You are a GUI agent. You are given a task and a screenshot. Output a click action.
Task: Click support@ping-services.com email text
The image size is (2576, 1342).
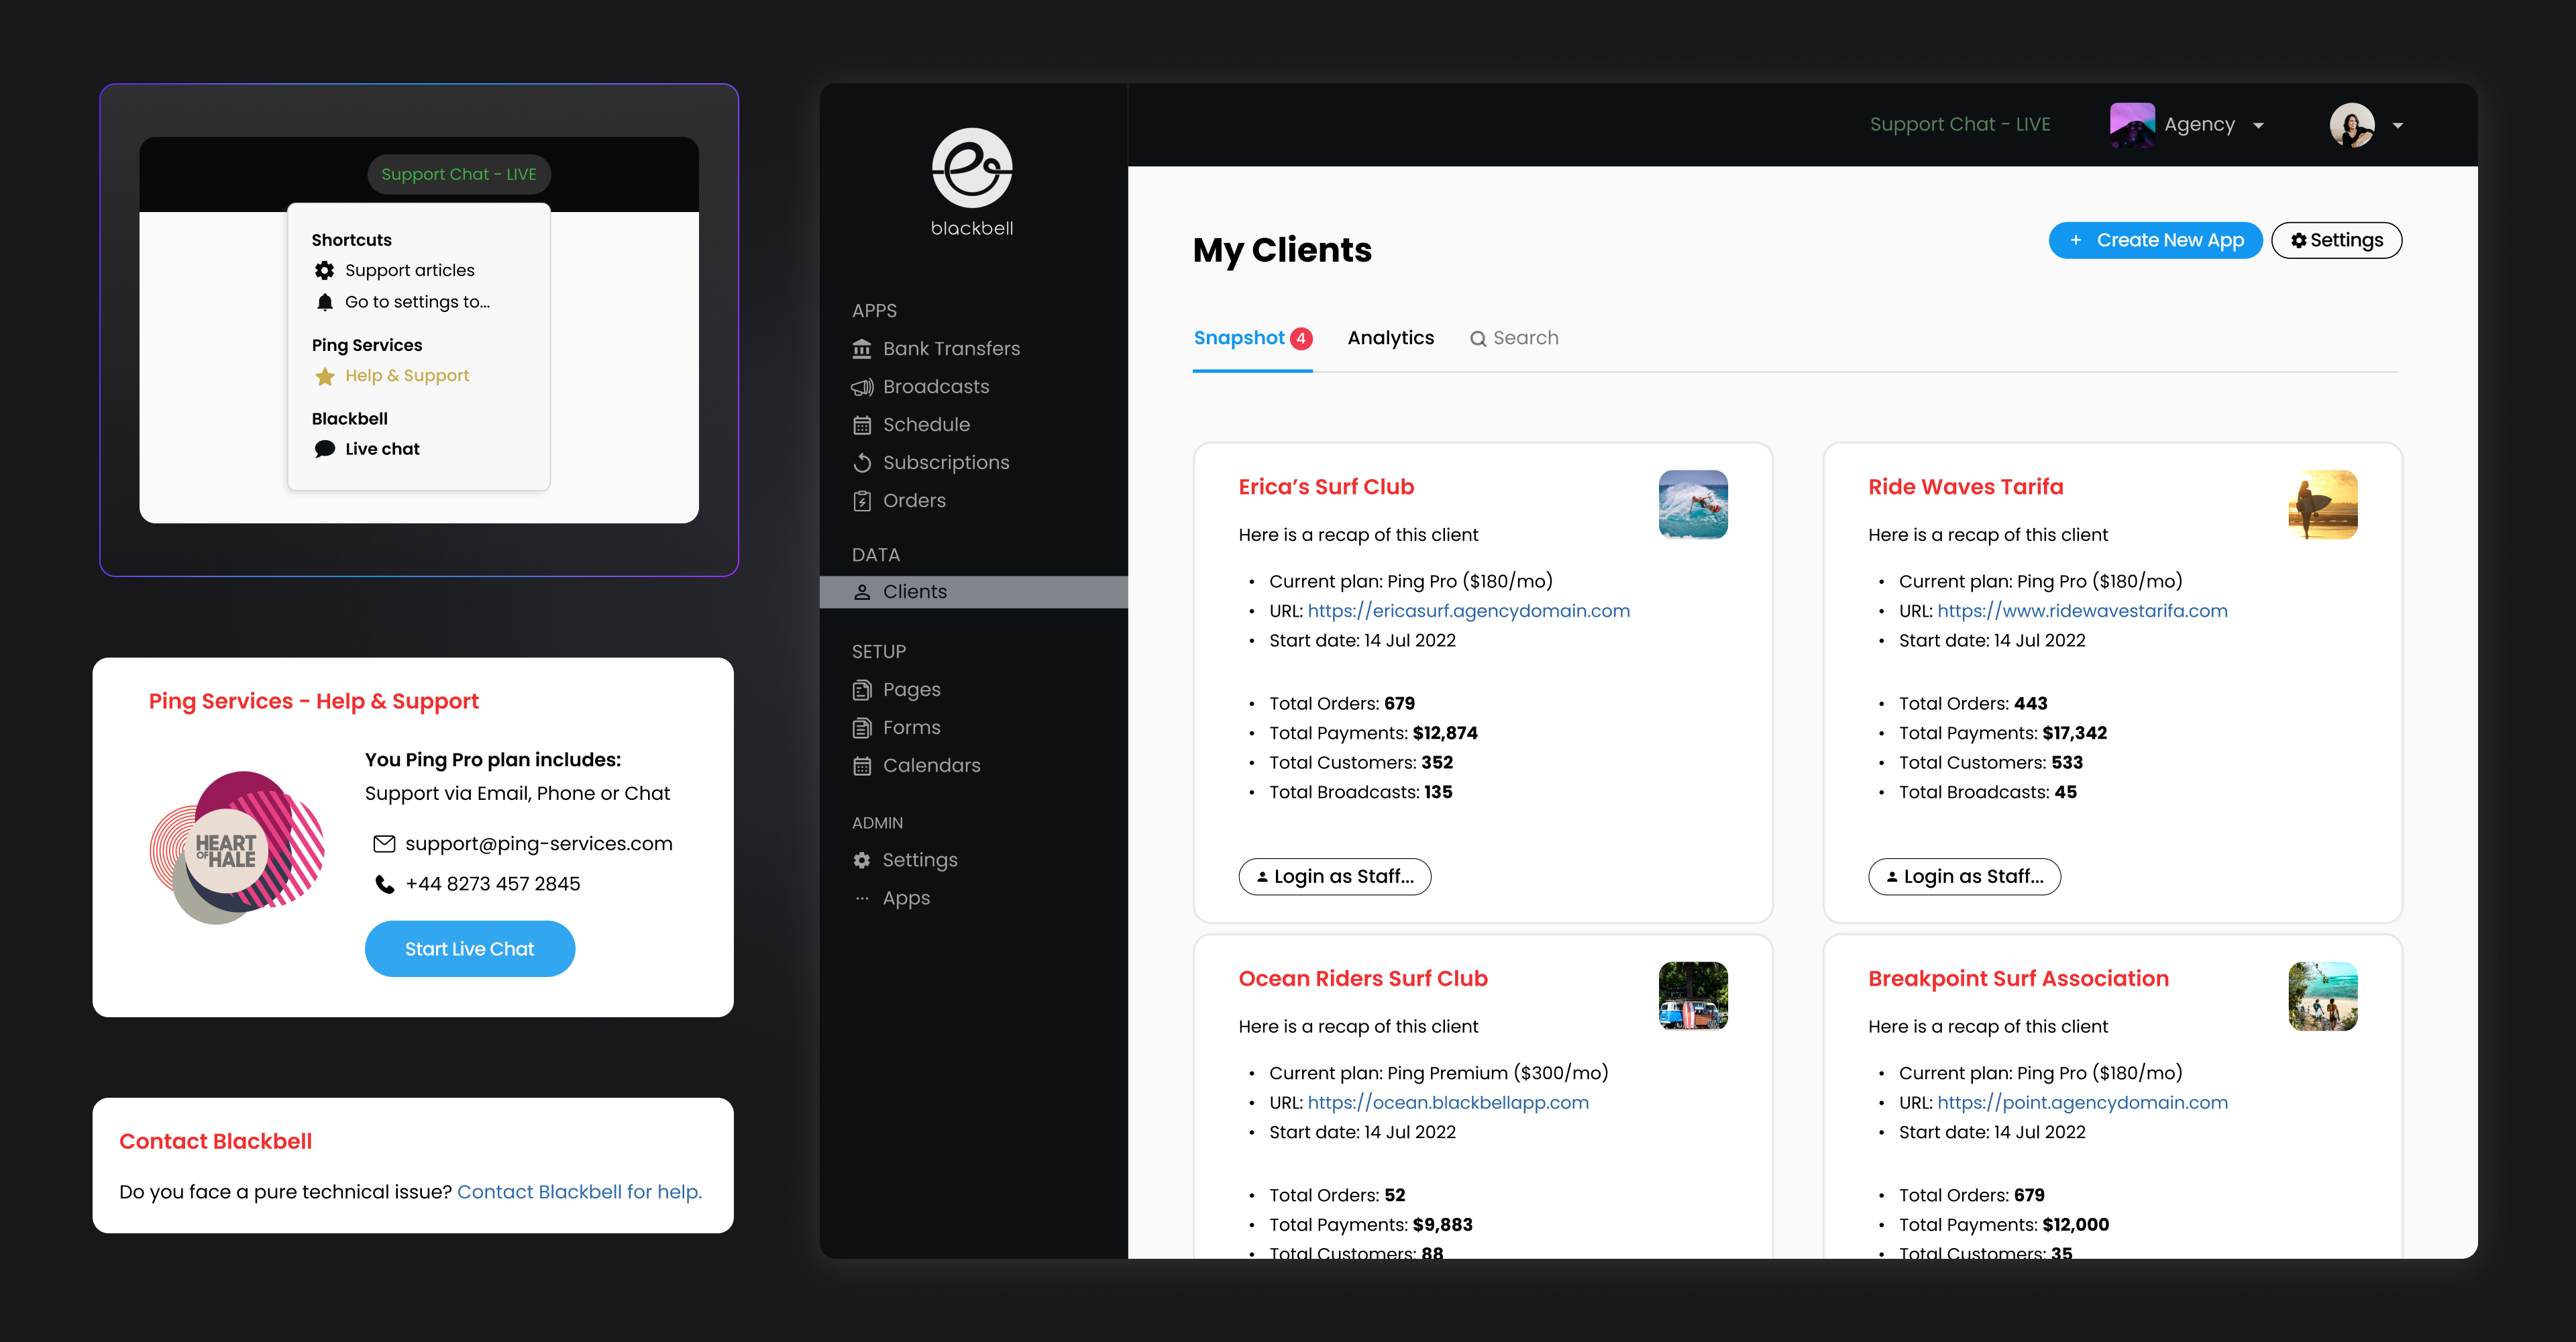[539, 844]
